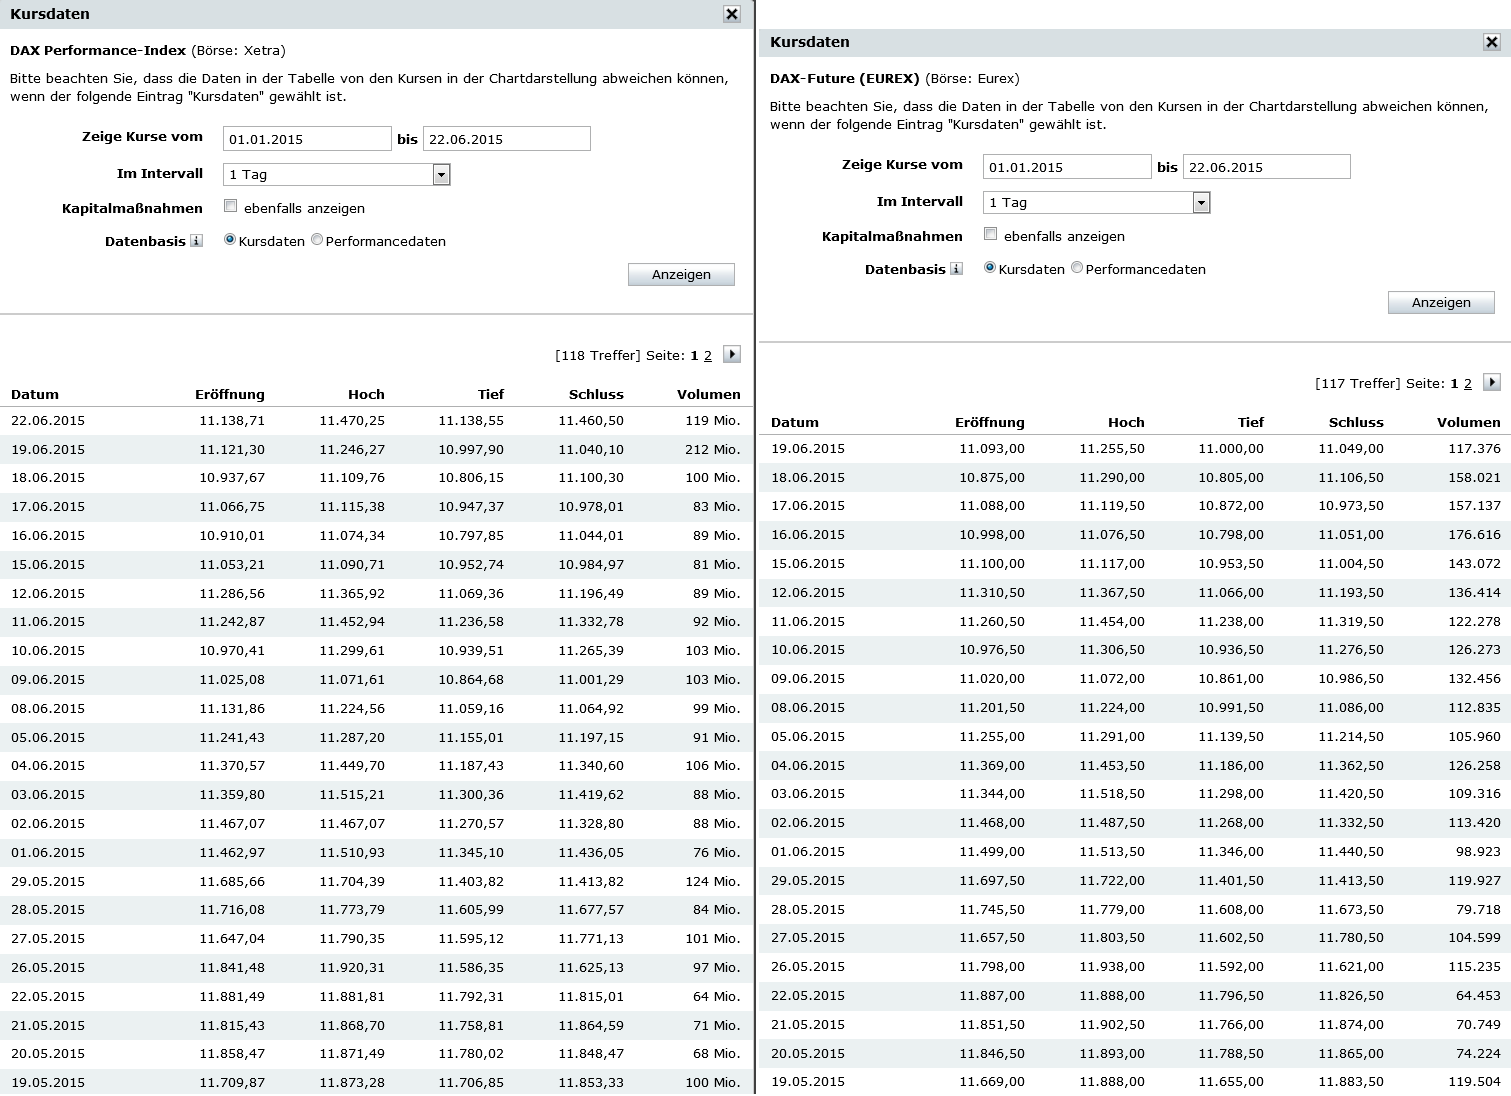Image resolution: width=1511 pixels, height=1096 pixels.
Task: Click Hoch column header in DAX-Future table
Action: tap(1126, 423)
